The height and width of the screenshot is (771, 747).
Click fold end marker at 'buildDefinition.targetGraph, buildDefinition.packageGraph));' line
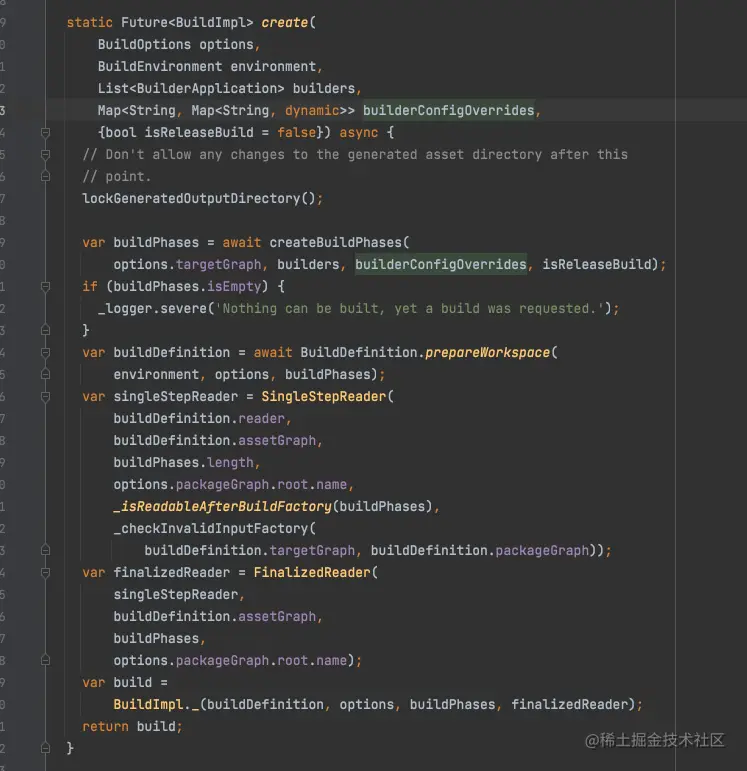(45, 550)
